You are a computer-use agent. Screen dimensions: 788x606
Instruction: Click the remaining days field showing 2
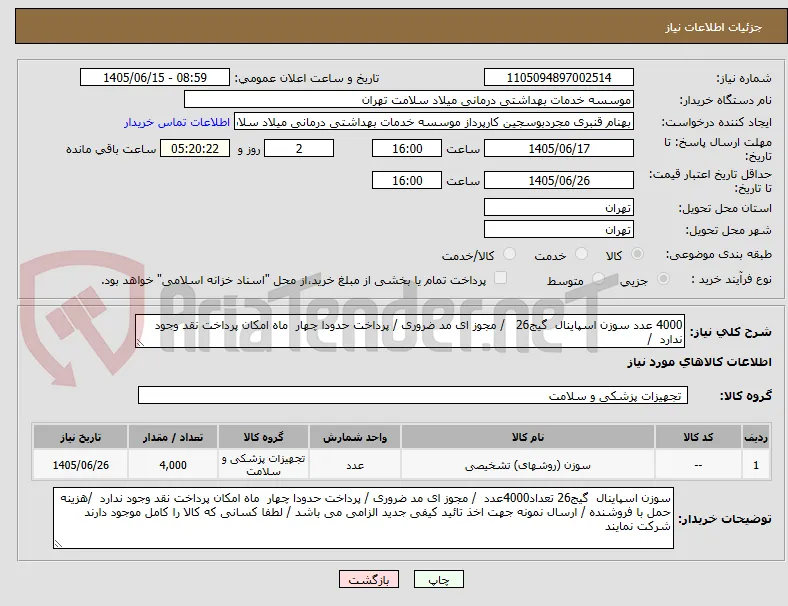[x=299, y=148]
